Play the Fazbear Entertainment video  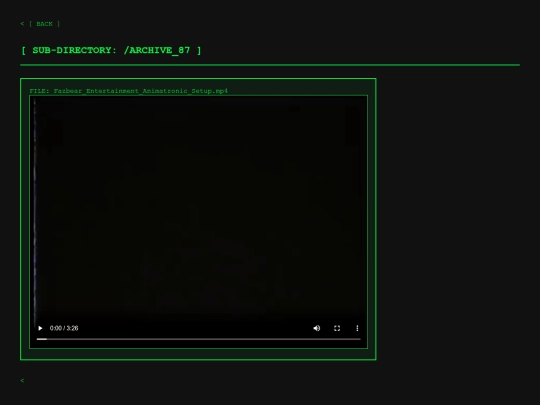(40, 328)
